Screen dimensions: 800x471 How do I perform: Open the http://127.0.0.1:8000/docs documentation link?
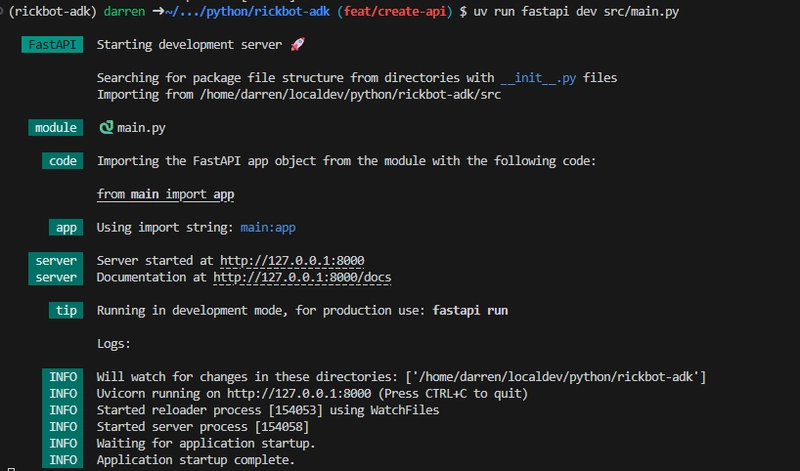tap(302, 277)
